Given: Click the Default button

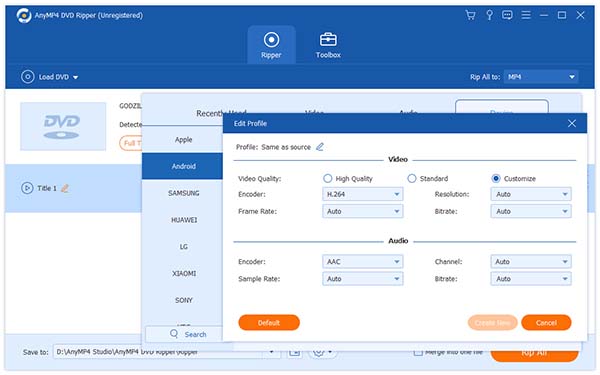Looking at the screenshot, I should click(269, 323).
